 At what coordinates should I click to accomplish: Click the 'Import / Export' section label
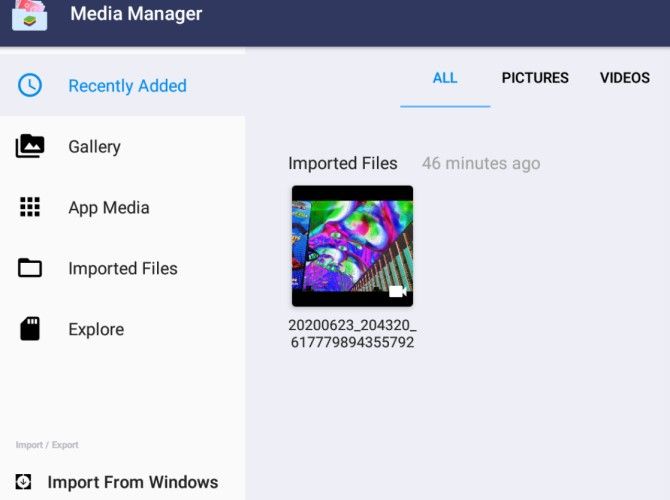[47, 445]
